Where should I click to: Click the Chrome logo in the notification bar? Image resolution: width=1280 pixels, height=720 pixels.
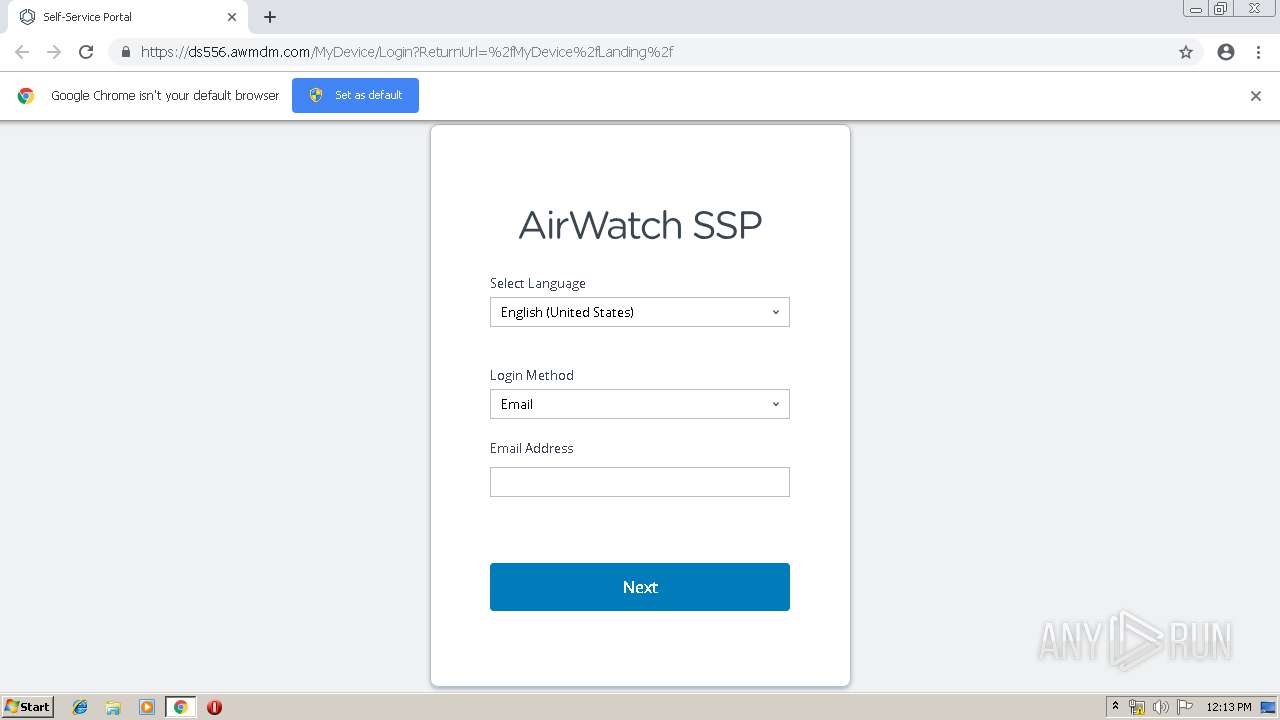click(x=26, y=96)
